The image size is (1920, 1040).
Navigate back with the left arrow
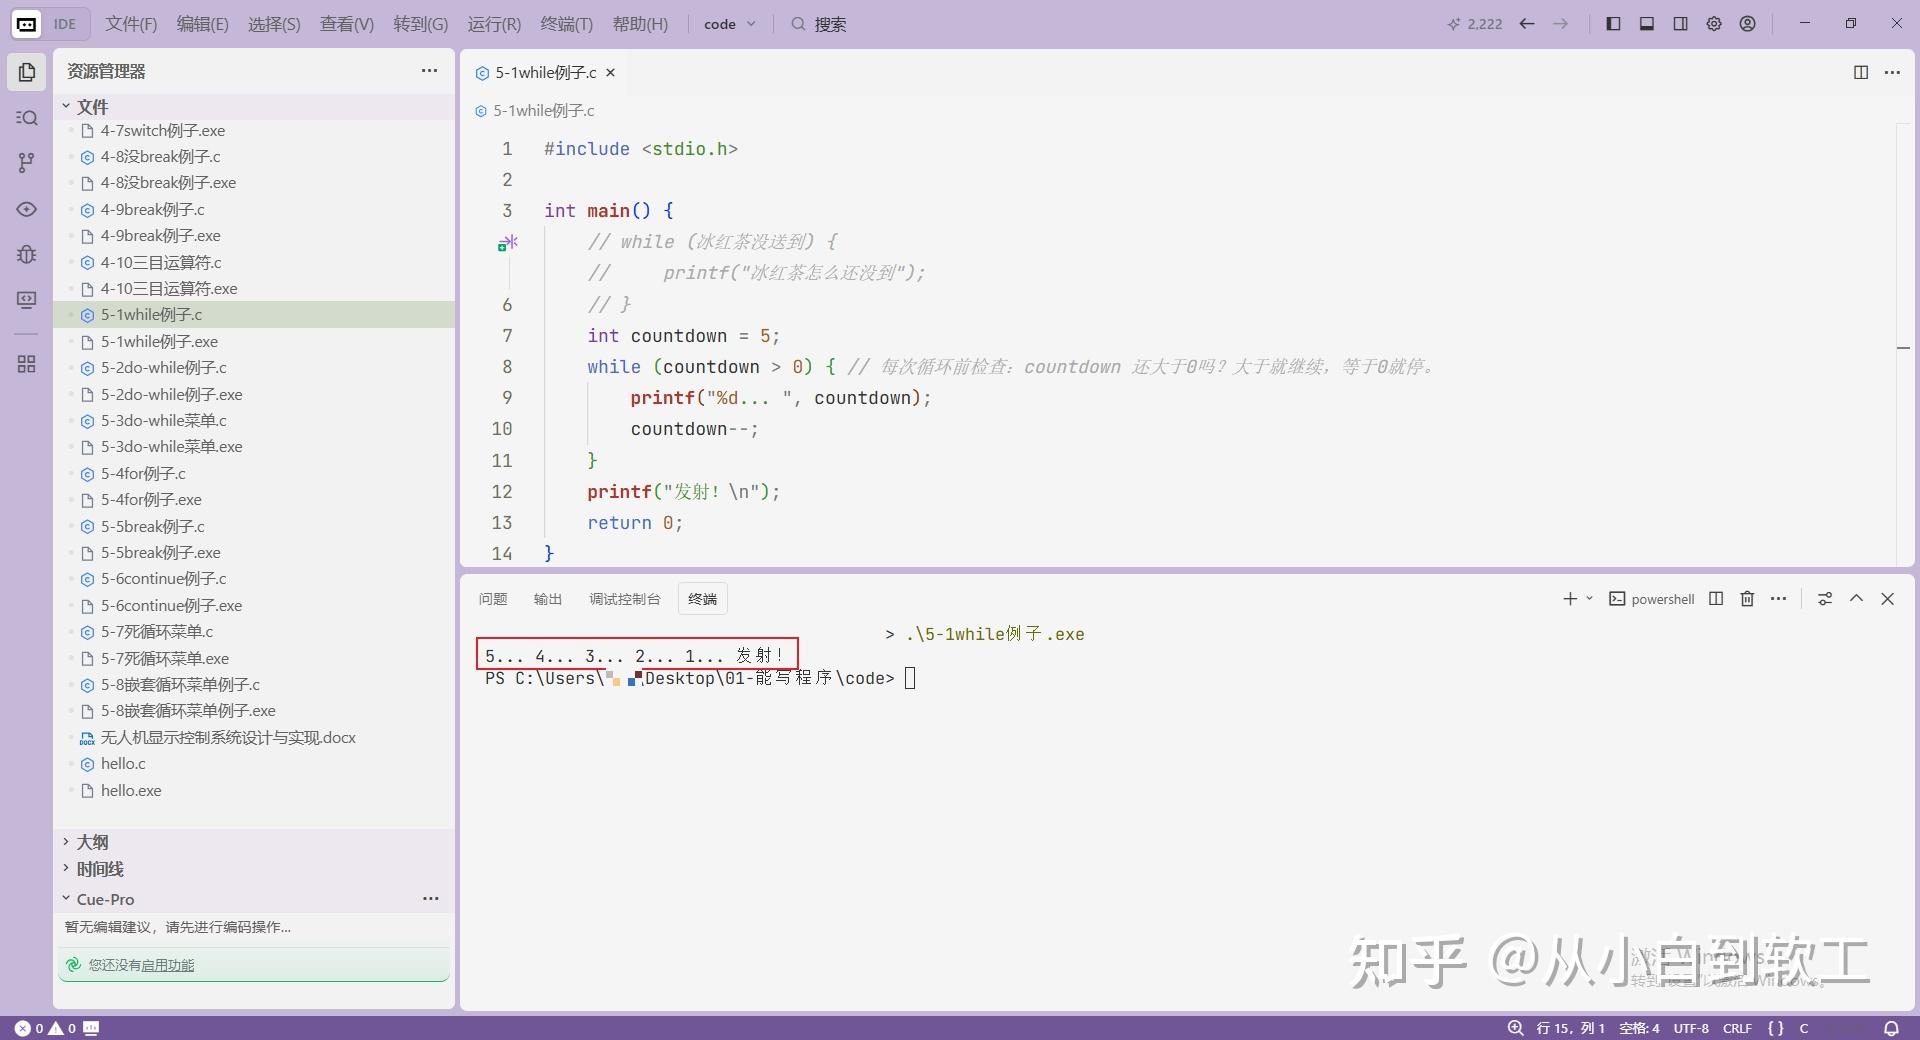pyautogui.click(x=1527, y=24)
